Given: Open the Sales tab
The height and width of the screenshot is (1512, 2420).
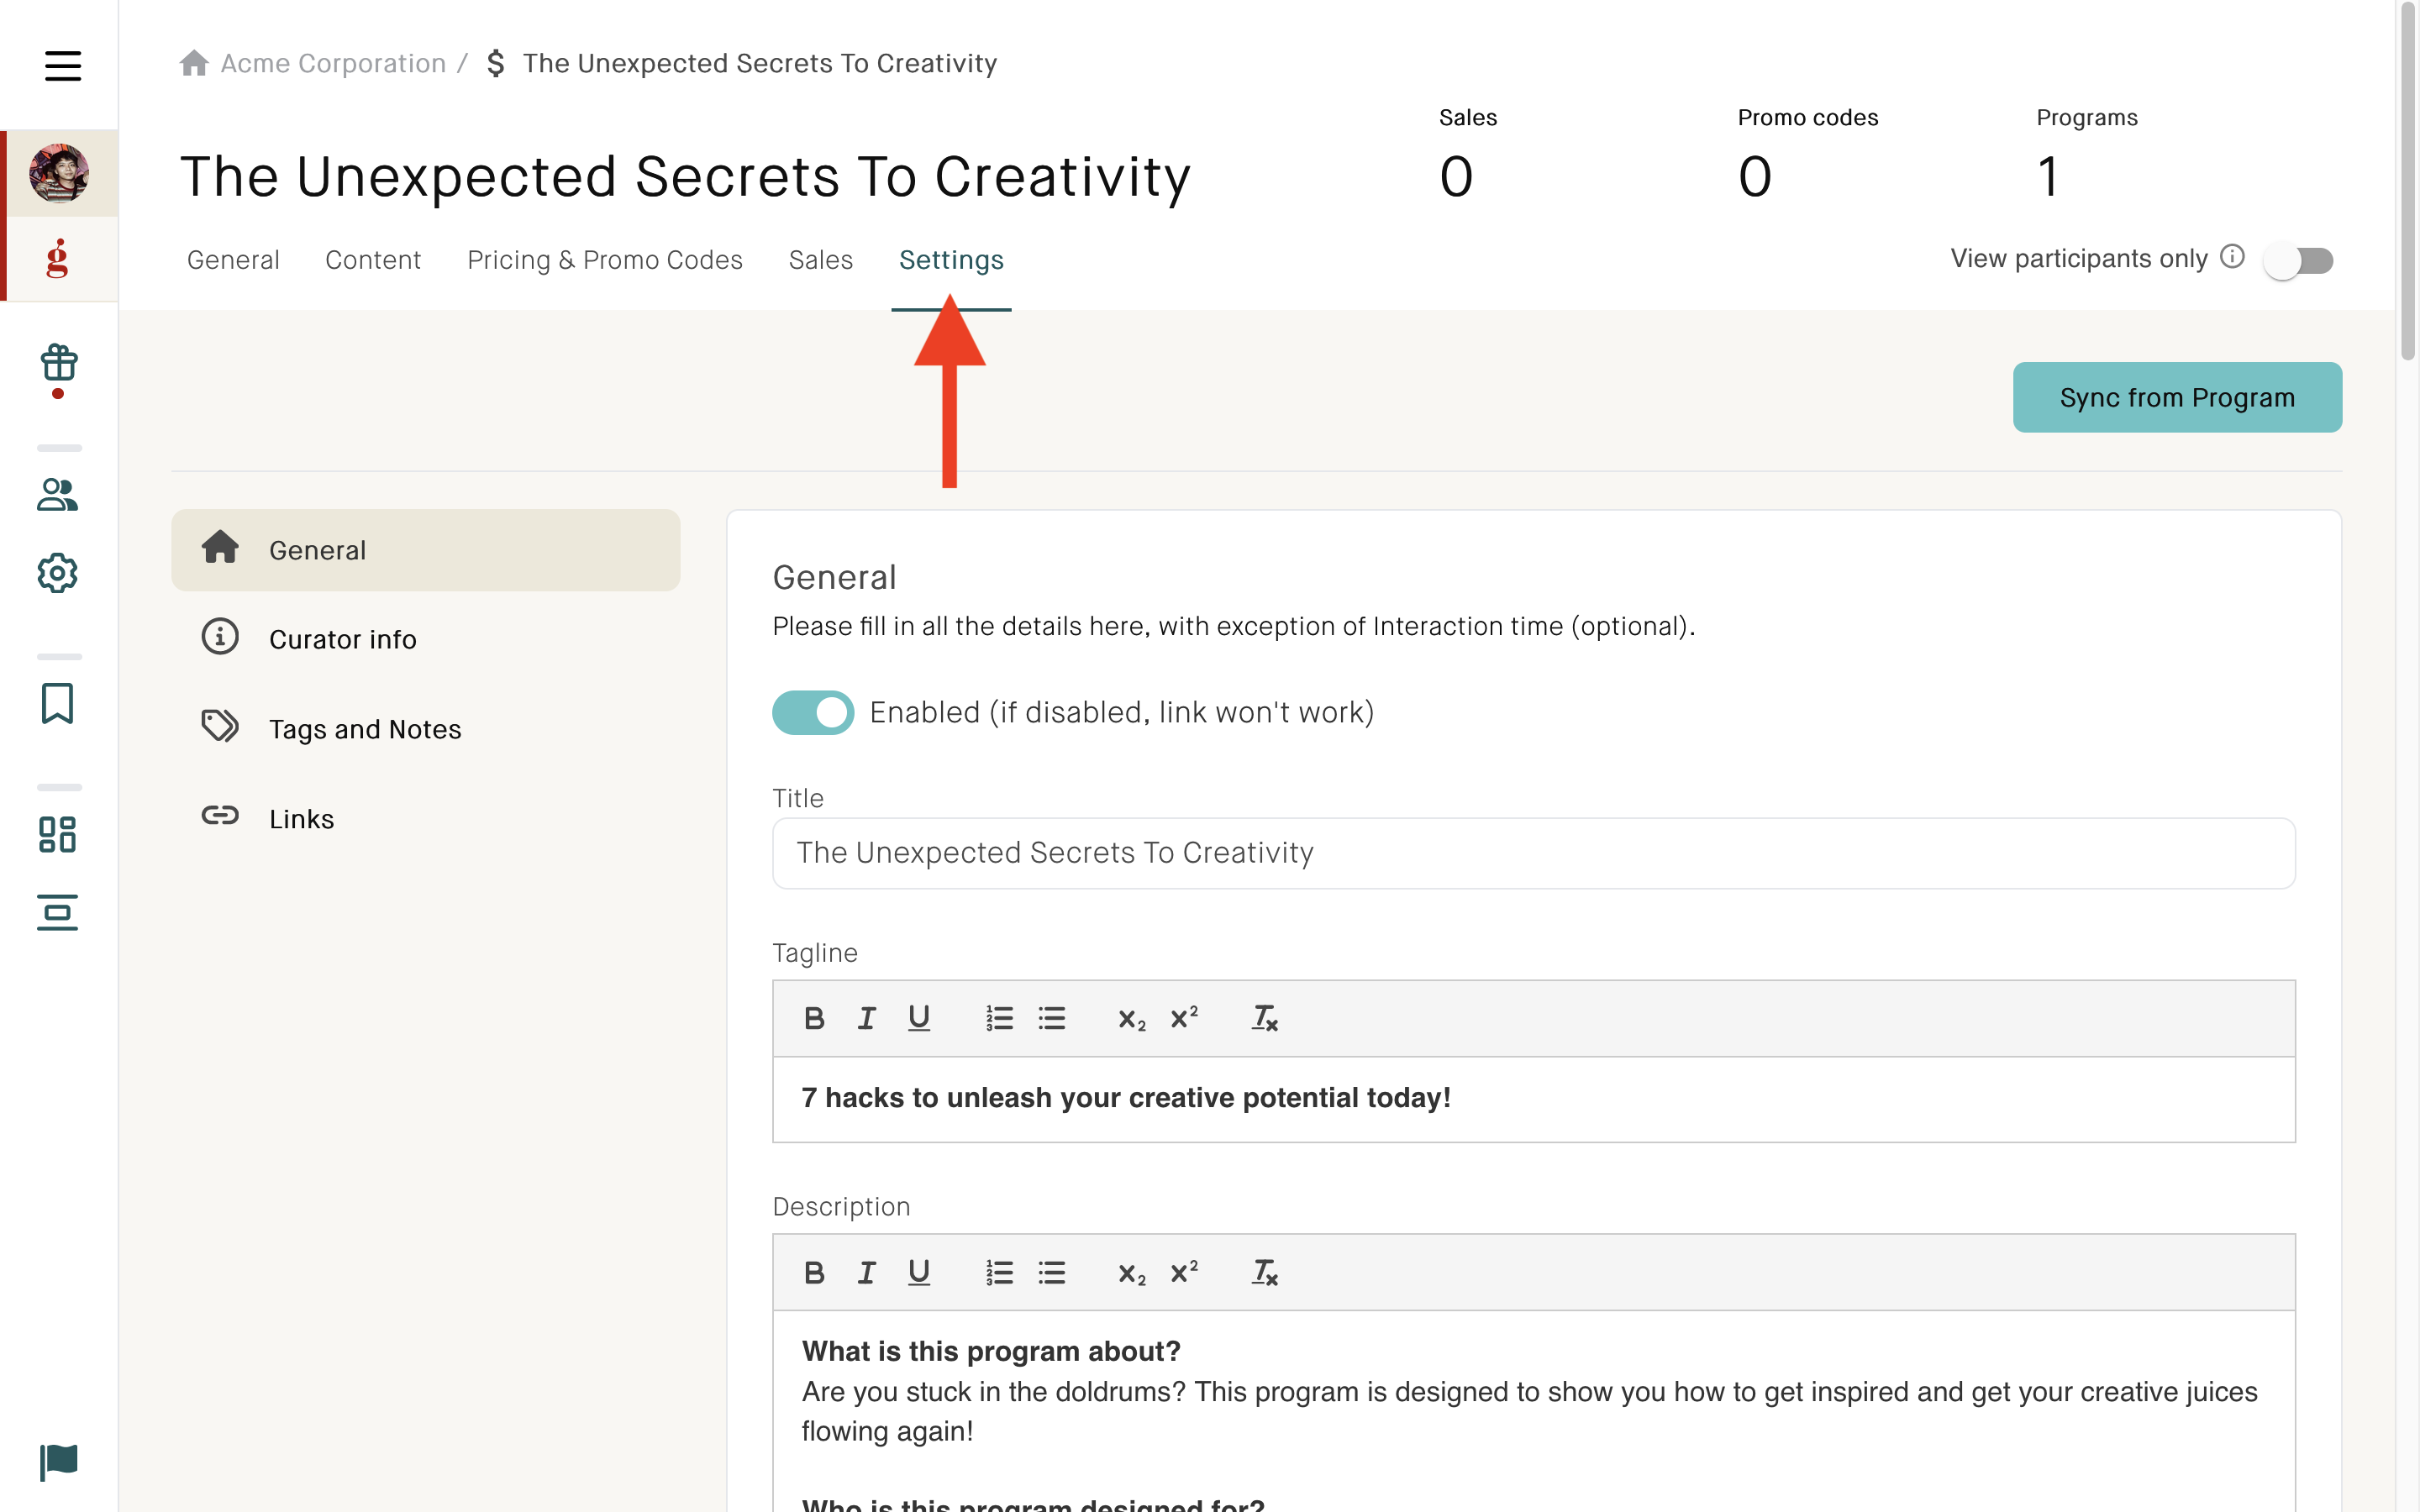Looking at the screenshot, I should click(821, 260).
